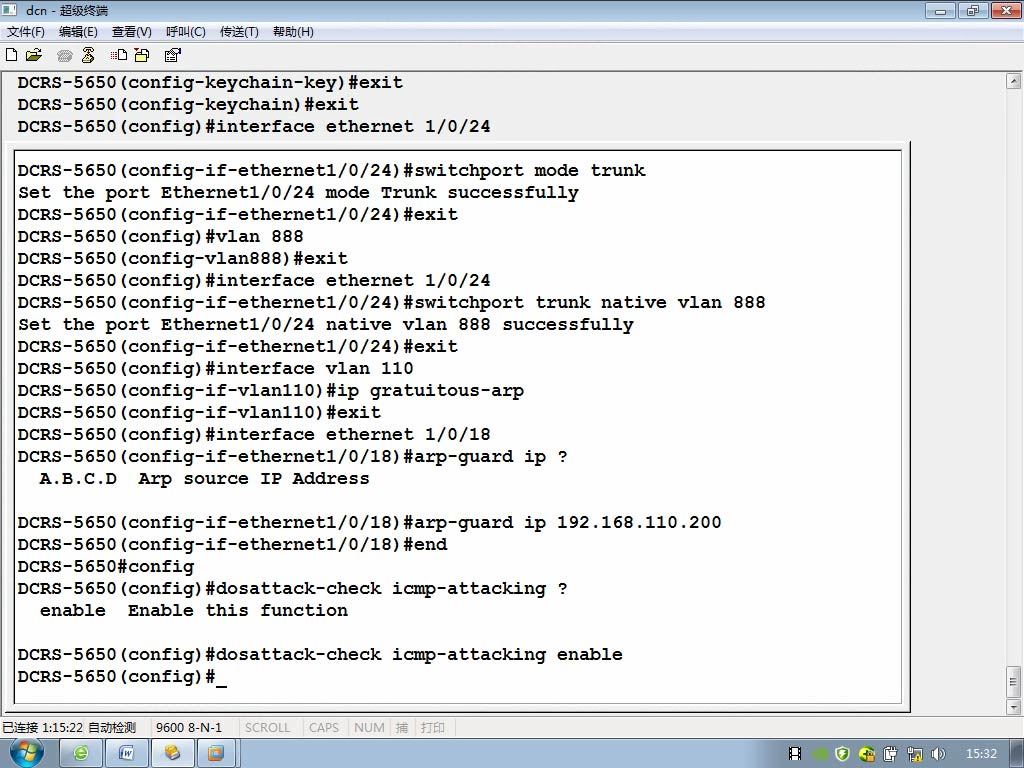Switch to the Word taskbar button
Image resolution: width=1024 pixels, height=768 pixels.
pyautogui.click(x=127, y=753)
